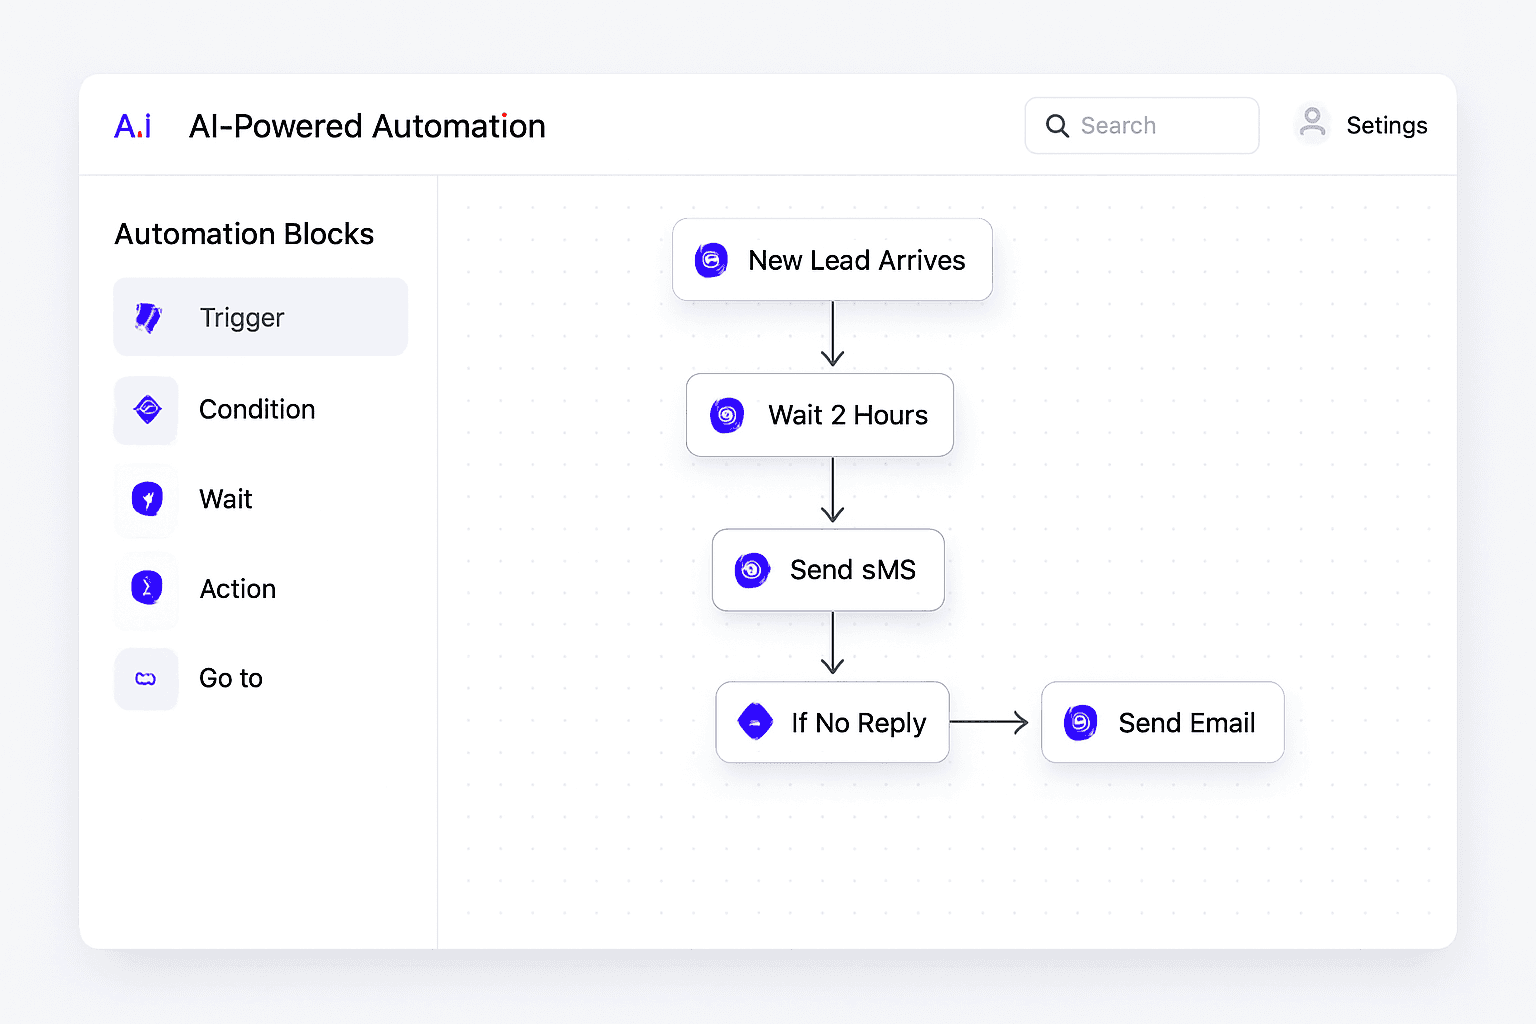
Task: Select the Wait 2 Hours node
Action: pos(819,415)
